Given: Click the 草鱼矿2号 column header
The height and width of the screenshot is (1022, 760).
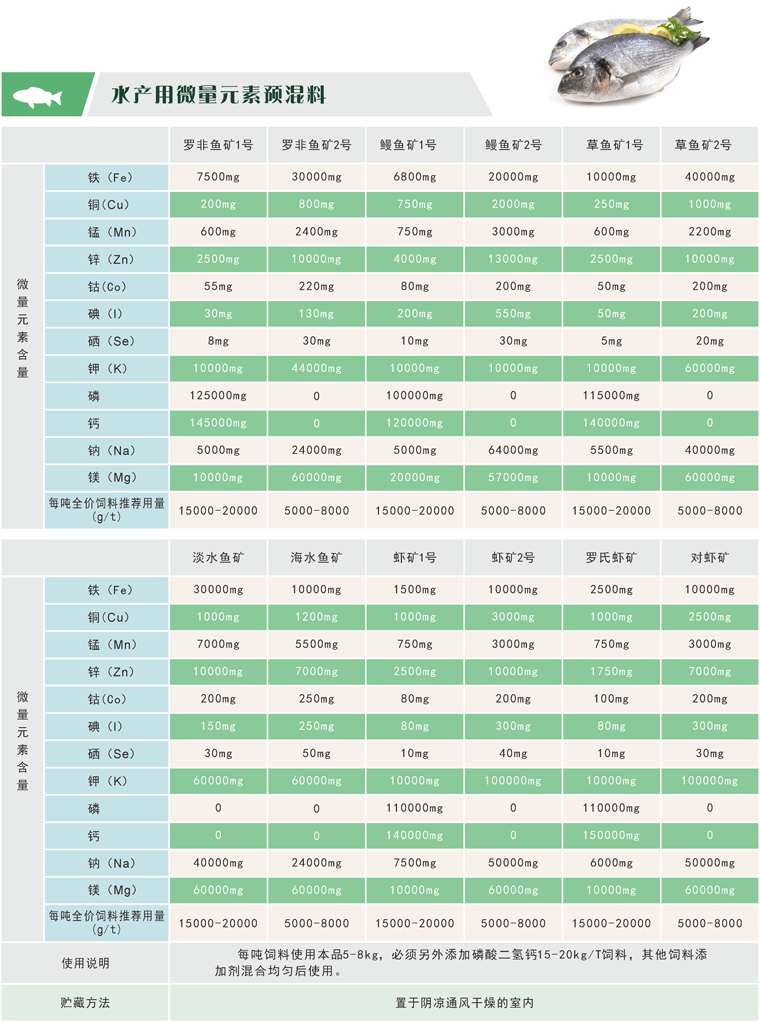Looking at the screenshot, I should coord(709,145).
